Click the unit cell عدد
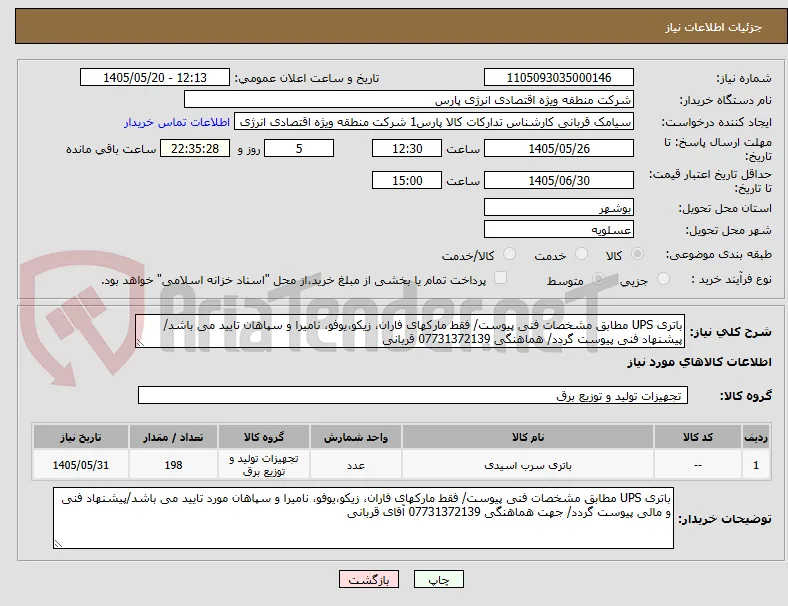 pyautogui.click(x=356, y=465)
